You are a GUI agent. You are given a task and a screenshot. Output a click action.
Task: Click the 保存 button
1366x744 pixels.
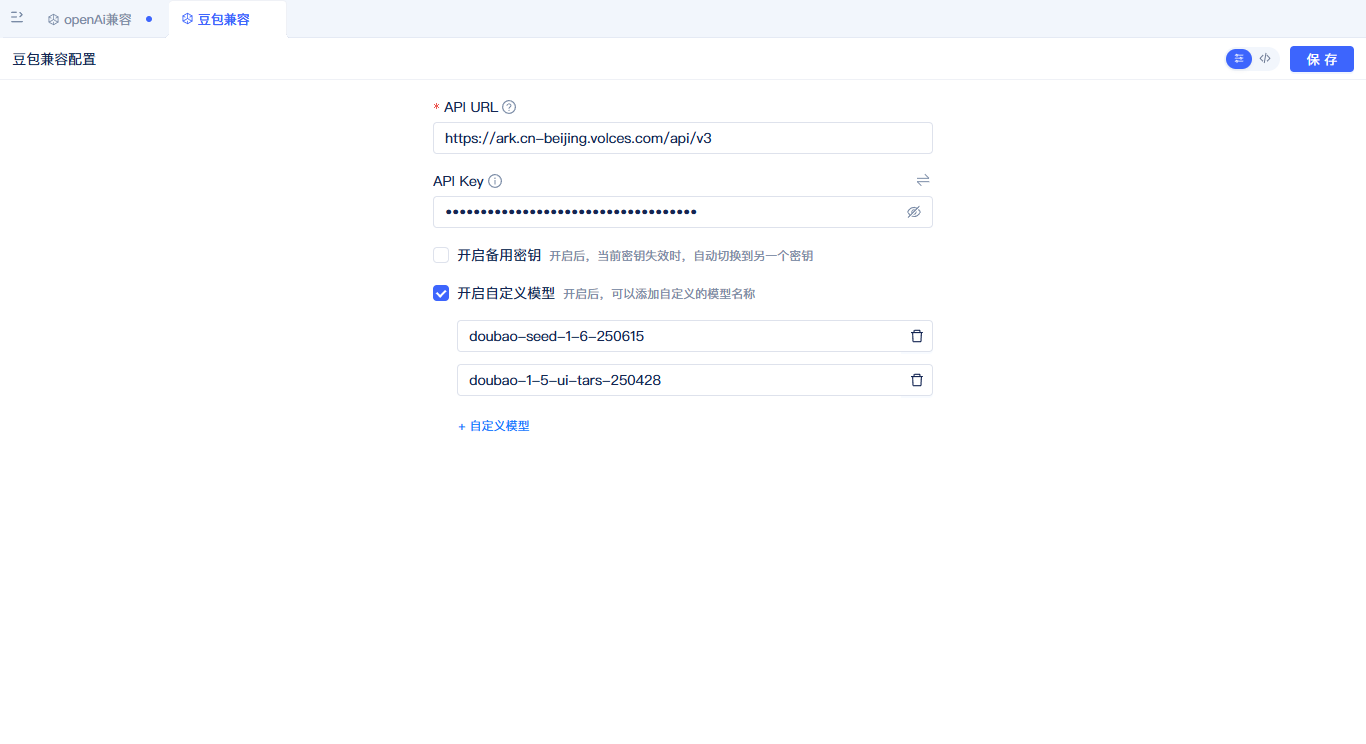1322,59
